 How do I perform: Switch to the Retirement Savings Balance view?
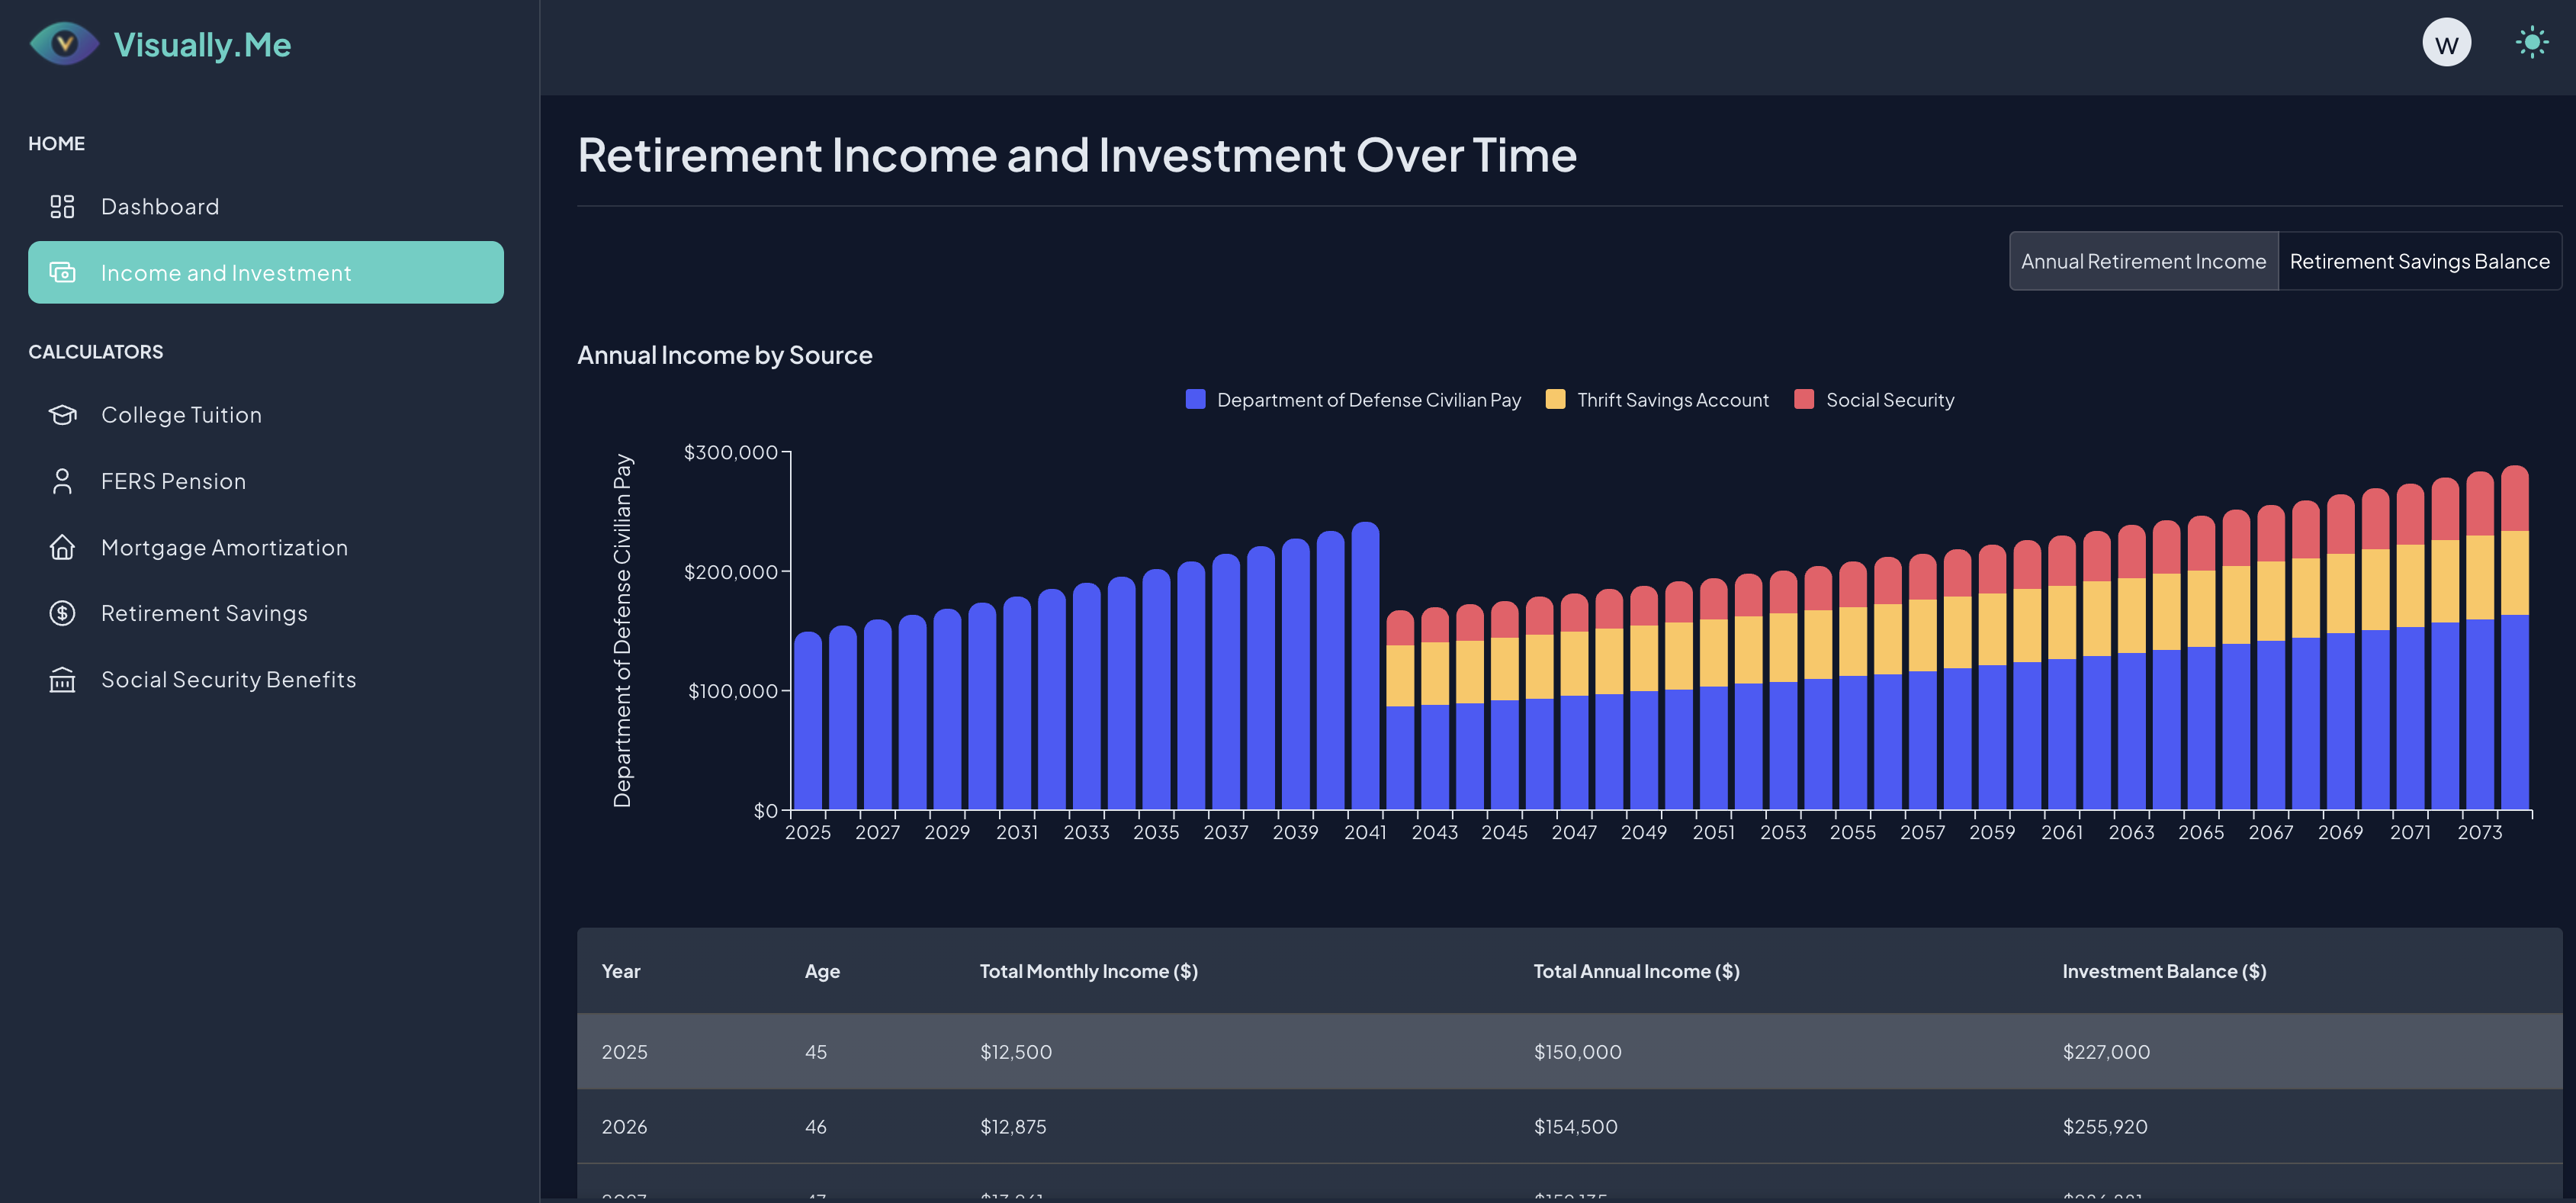pyautogui.click(x=2419, y=261)
